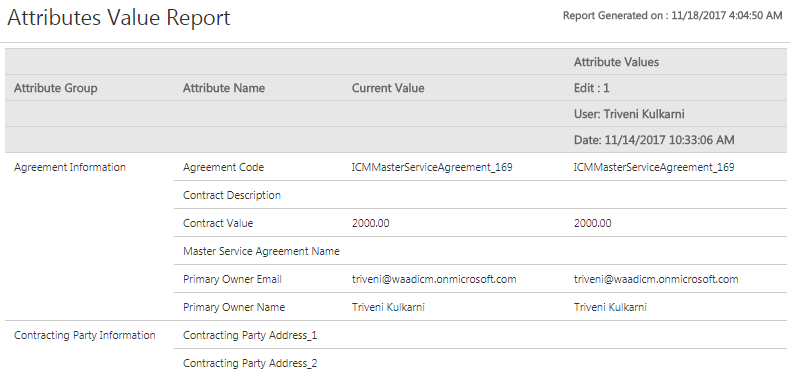Click the Attribute Values header
The width and height of the screenshot is (797, 374).
point(616,62)
